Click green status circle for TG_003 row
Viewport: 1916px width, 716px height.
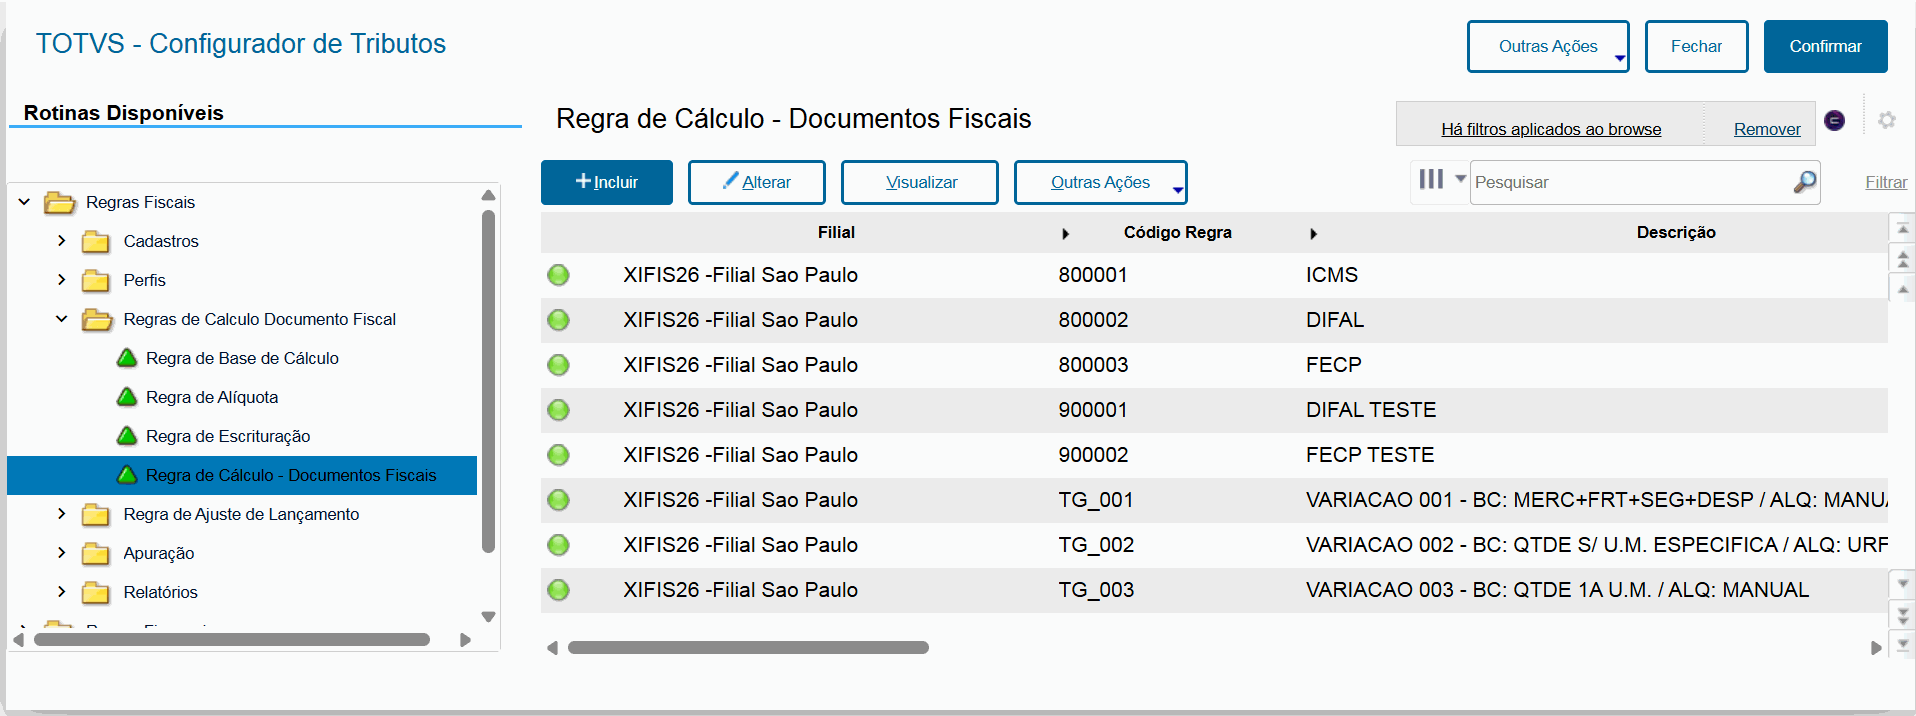[x=558, y=590]
